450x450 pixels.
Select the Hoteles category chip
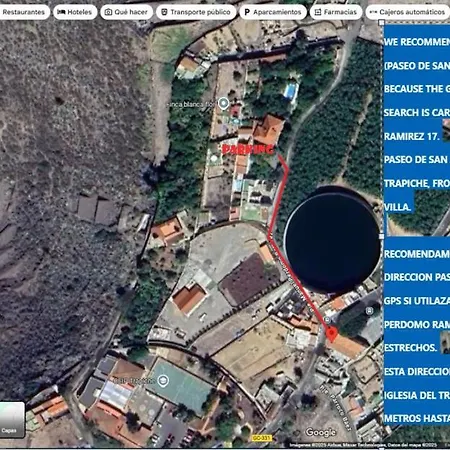[x=75, y=12]
